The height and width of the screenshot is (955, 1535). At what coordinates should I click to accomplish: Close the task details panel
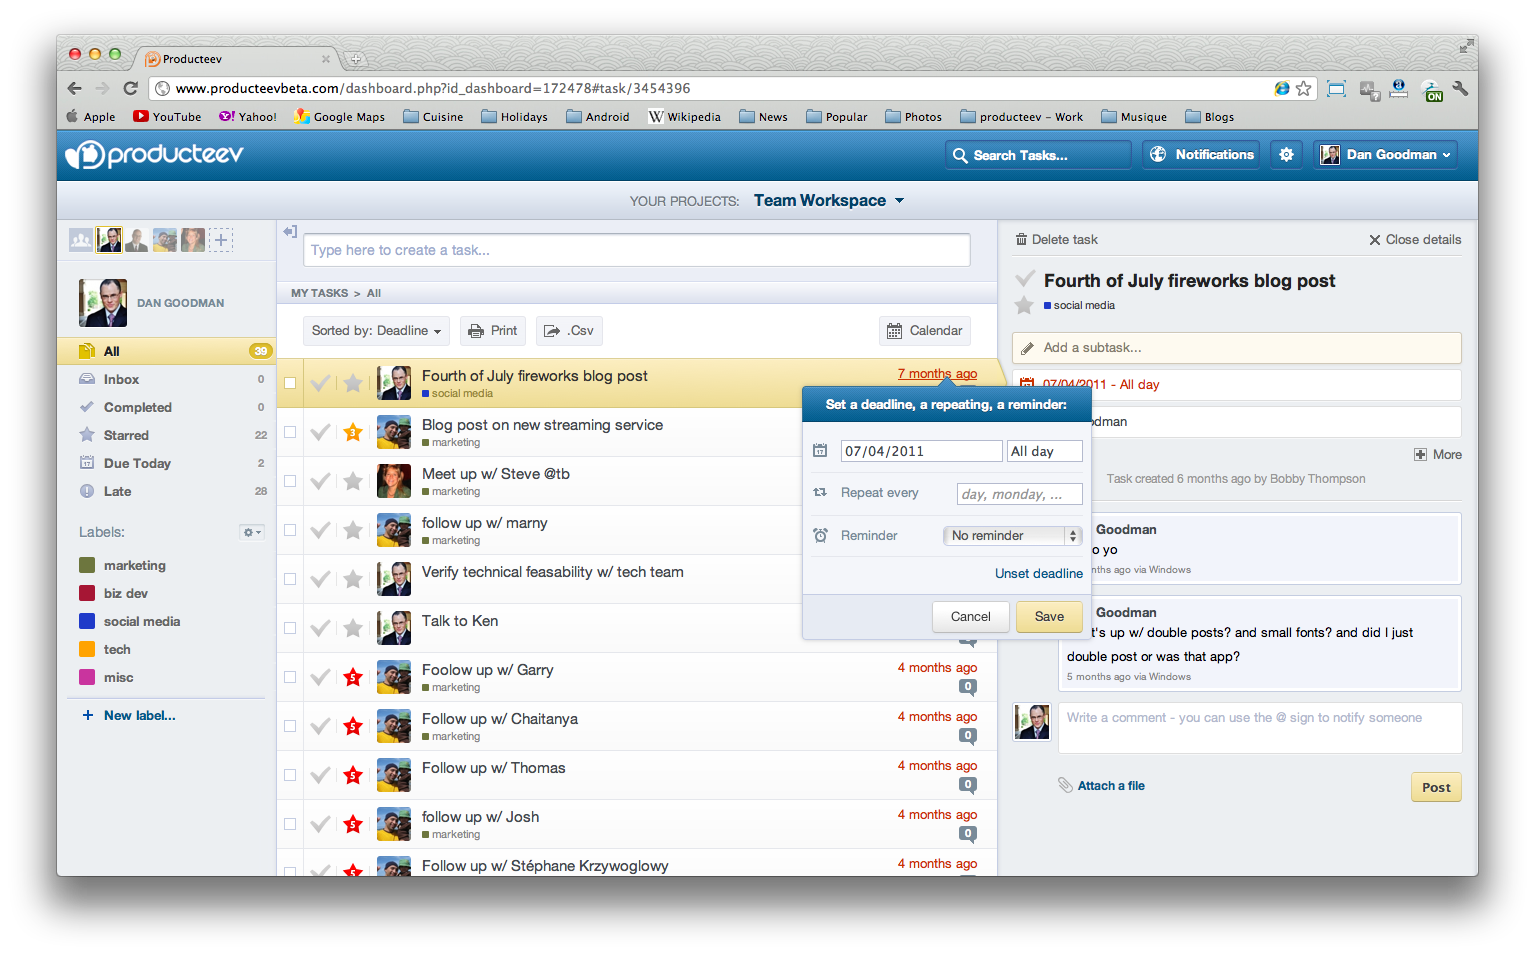pos(1415,240)
